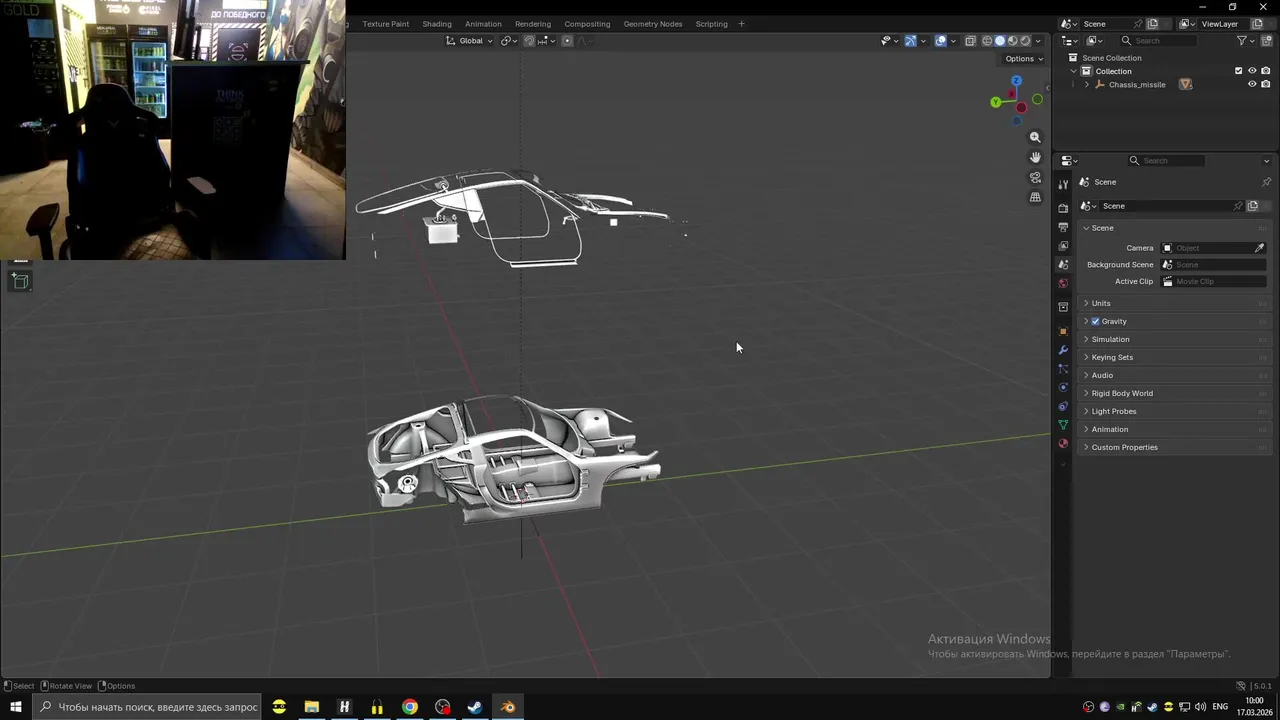Open the Particles properties tab

pyautogui.click(x=1063, y=369)
